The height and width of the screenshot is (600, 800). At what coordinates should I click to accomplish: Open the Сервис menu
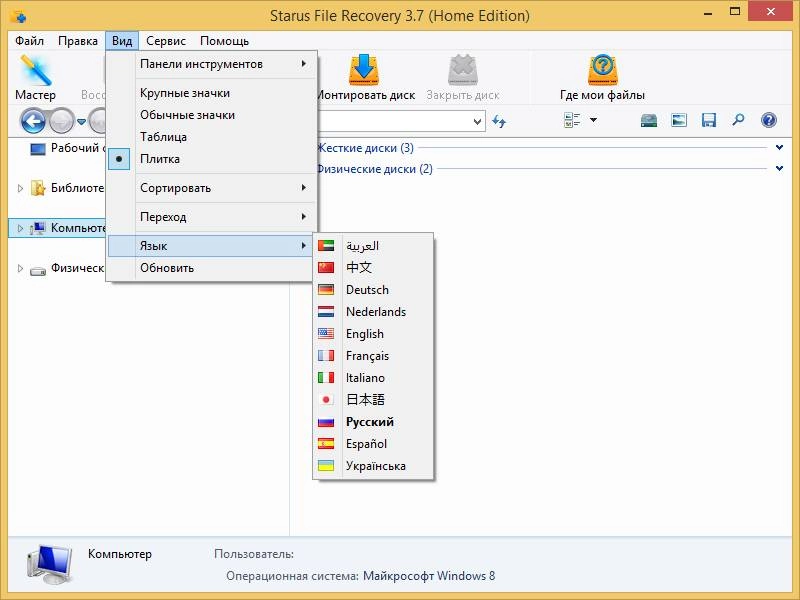point(166,41)
